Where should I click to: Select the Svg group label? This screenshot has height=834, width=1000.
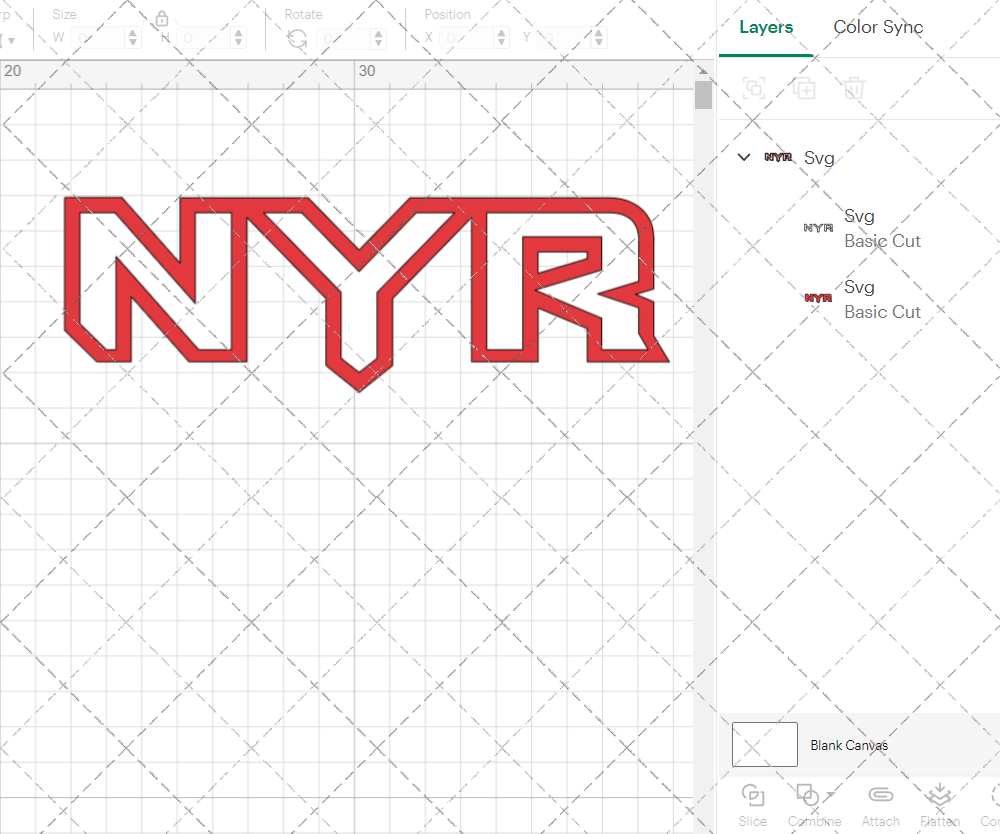[x=819, y=157]
